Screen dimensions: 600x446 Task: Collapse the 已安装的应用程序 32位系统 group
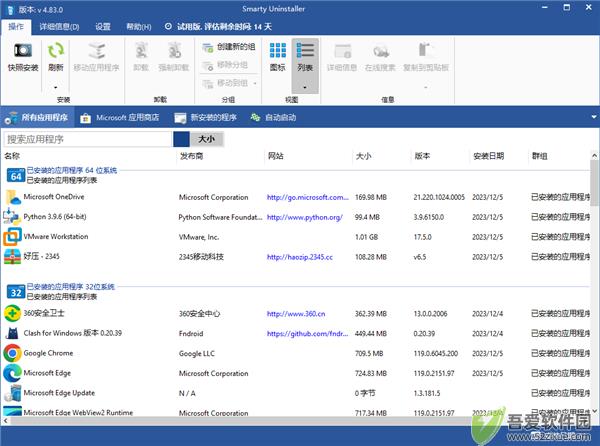70,287
